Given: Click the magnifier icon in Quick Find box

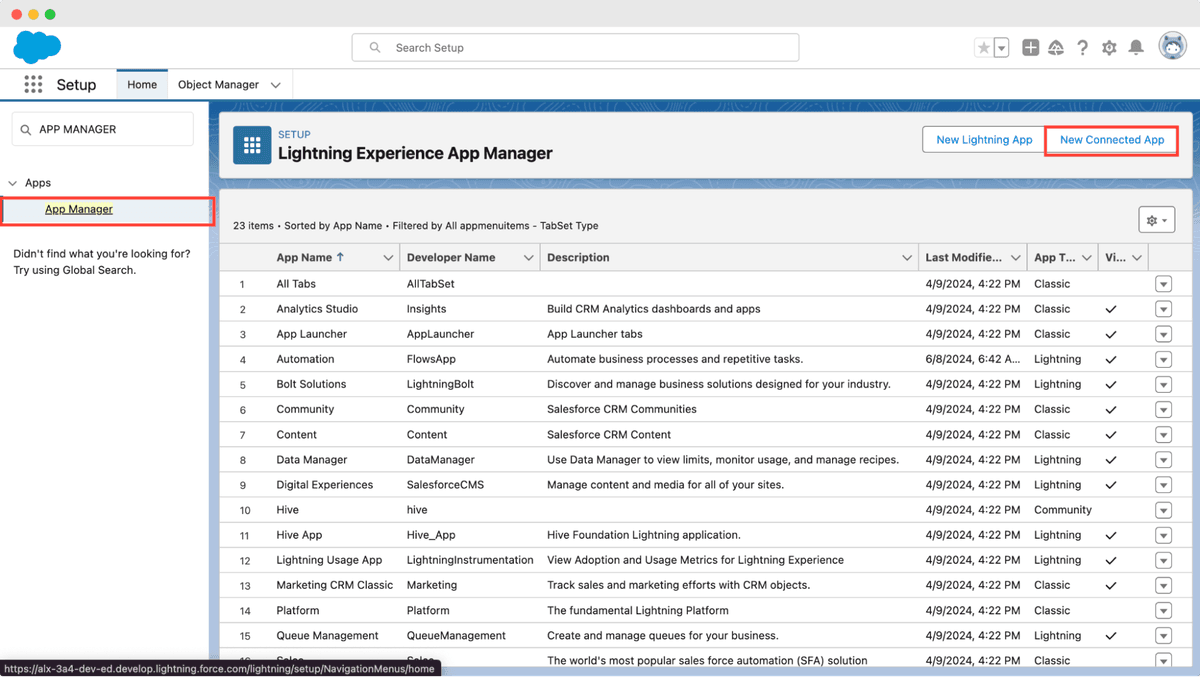Looking at the screenshot, I should click(26, 130).
